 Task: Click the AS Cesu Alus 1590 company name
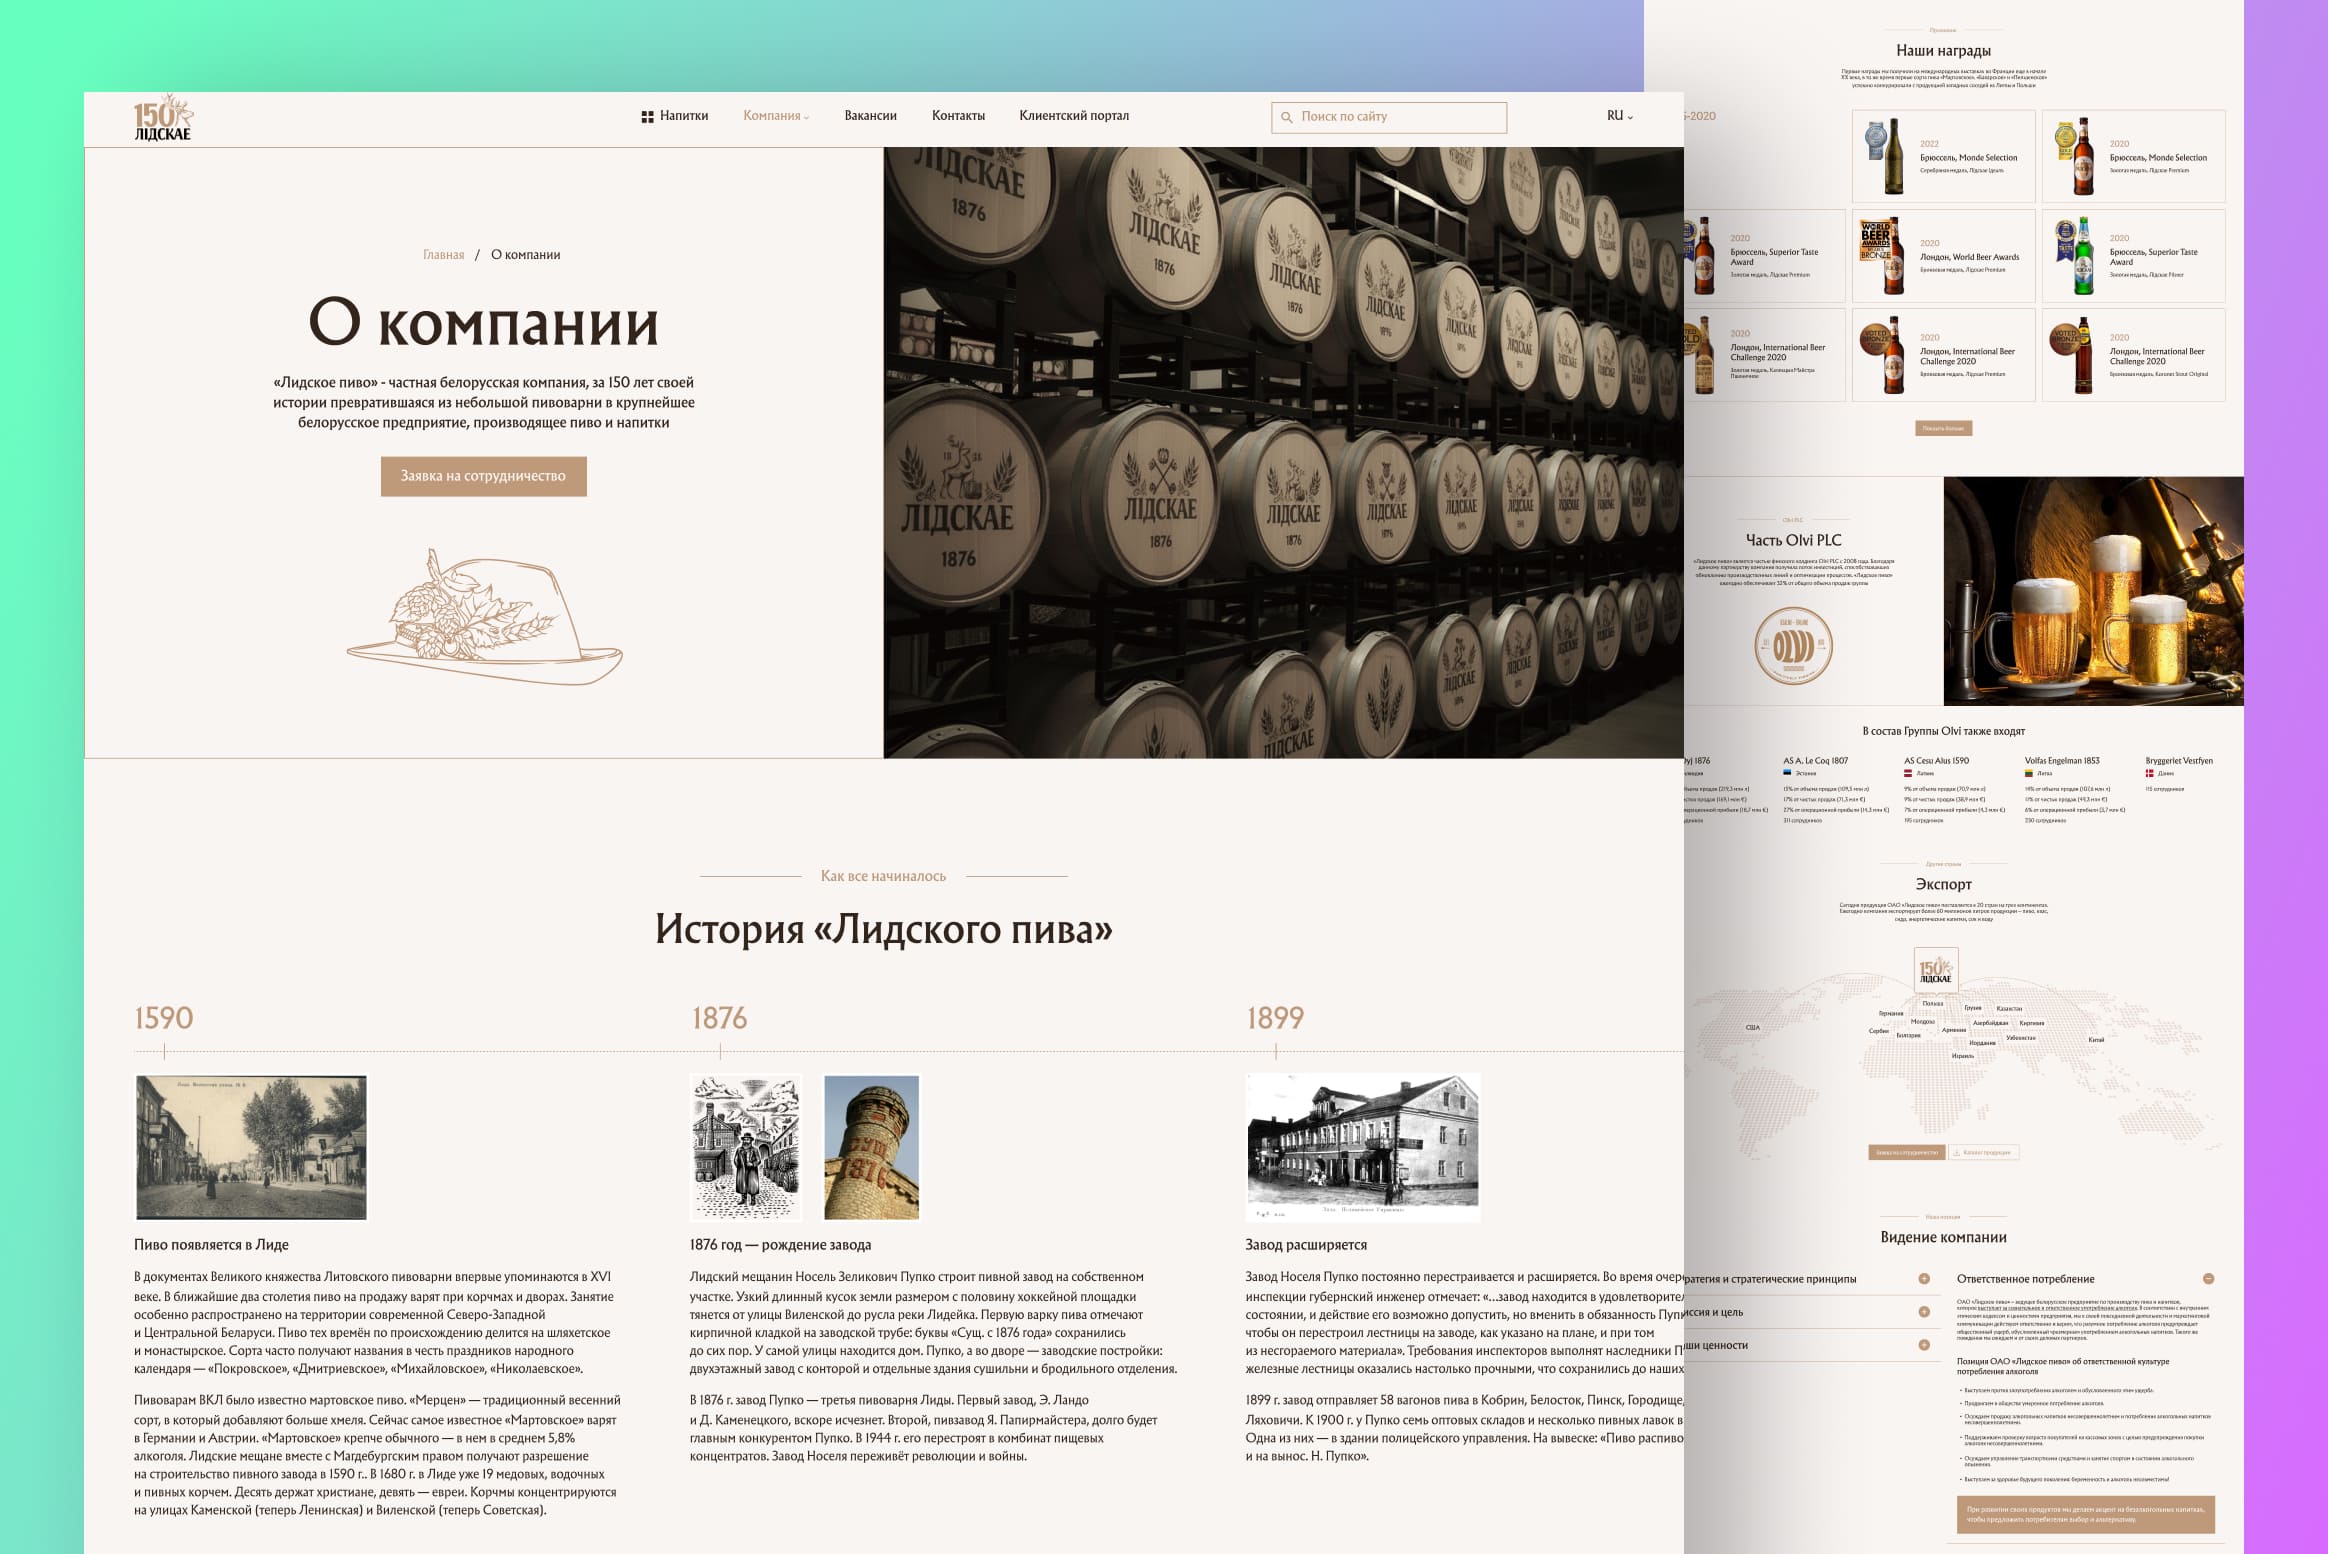point(1936,761)
